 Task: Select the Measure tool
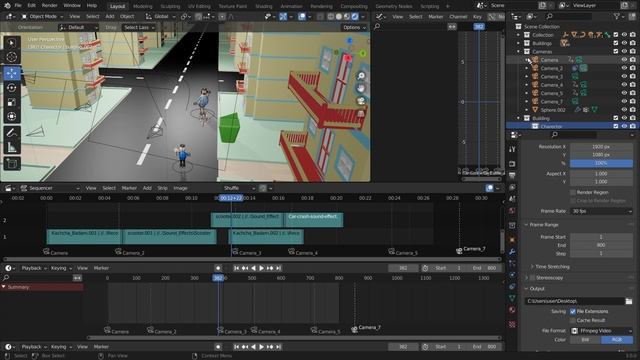pyautogui.click(x=11, y=147)
